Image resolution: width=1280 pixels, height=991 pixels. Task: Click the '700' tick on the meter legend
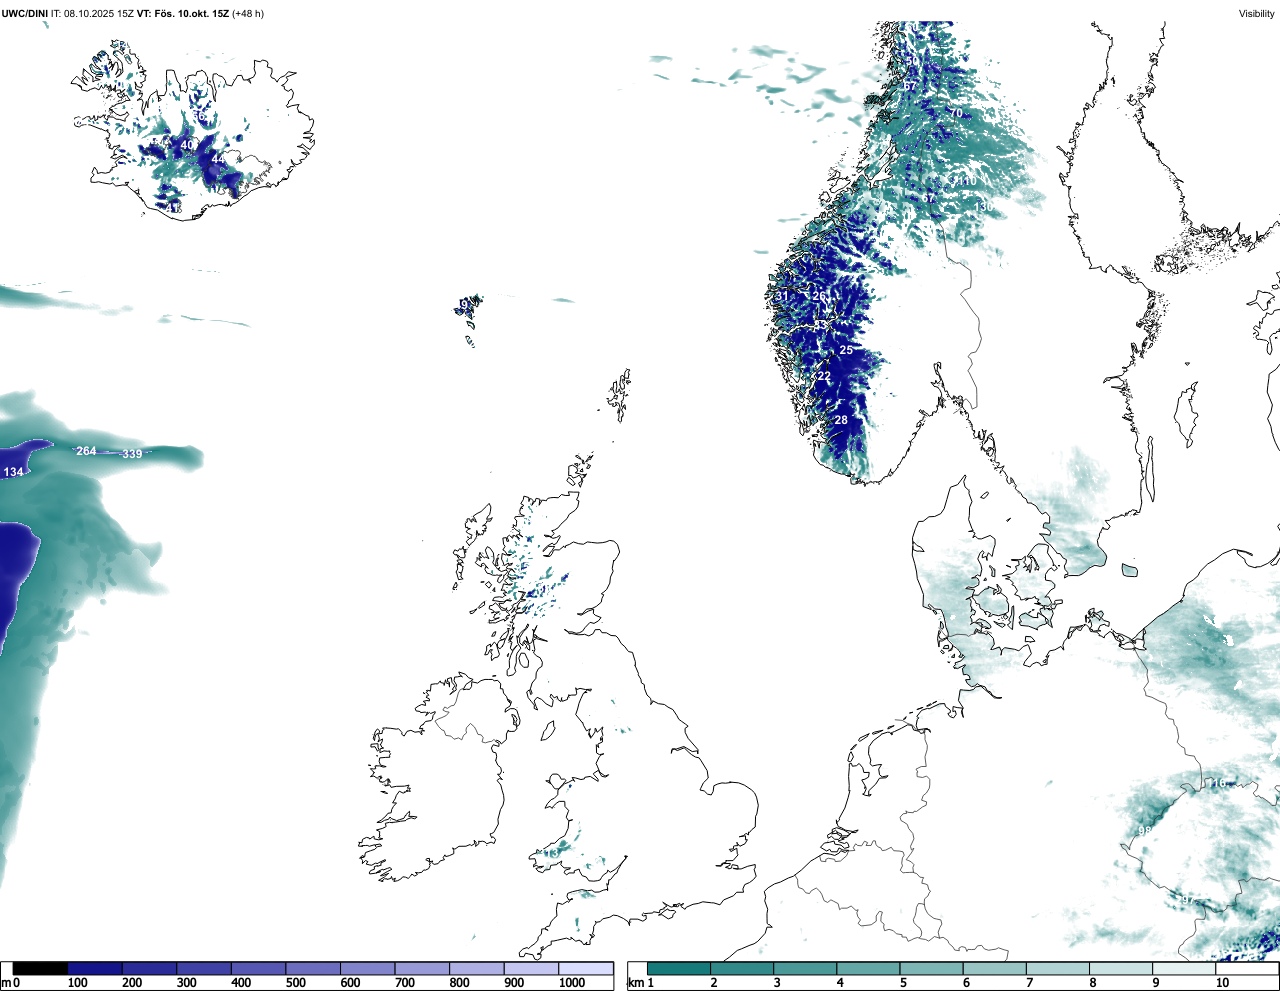[x=404, y=983]
